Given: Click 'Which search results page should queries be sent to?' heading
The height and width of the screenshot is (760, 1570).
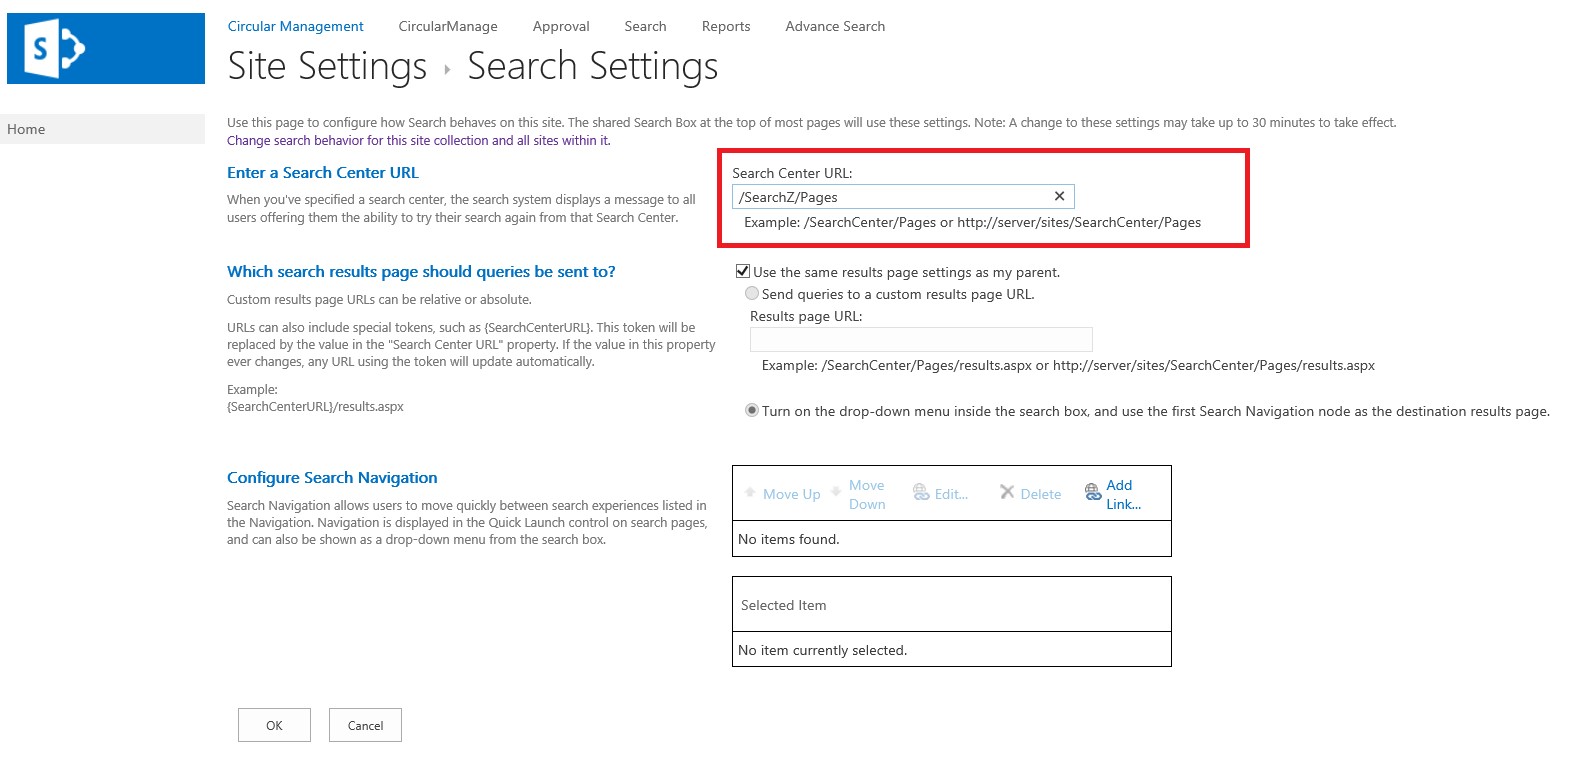Looking at the screenshot, I should pos(421,271).
